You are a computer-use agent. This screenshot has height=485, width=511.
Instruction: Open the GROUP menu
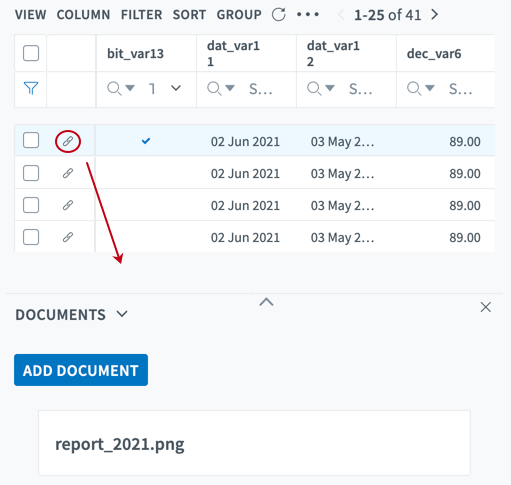coord(239,15)
